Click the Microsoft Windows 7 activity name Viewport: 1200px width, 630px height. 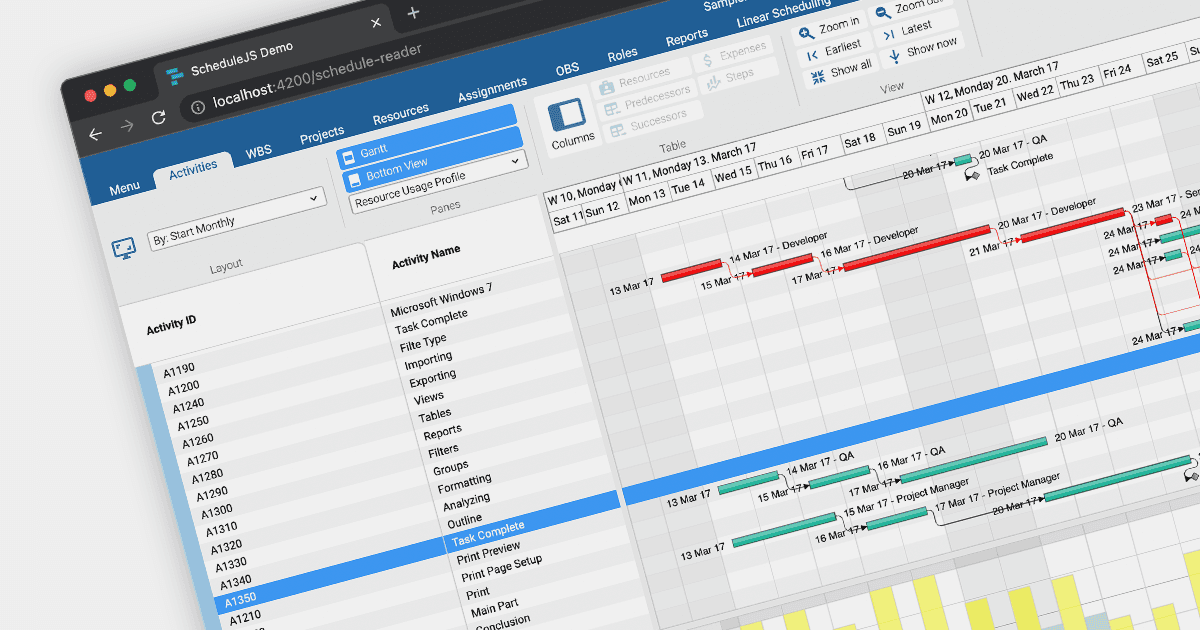coord(441,300)
